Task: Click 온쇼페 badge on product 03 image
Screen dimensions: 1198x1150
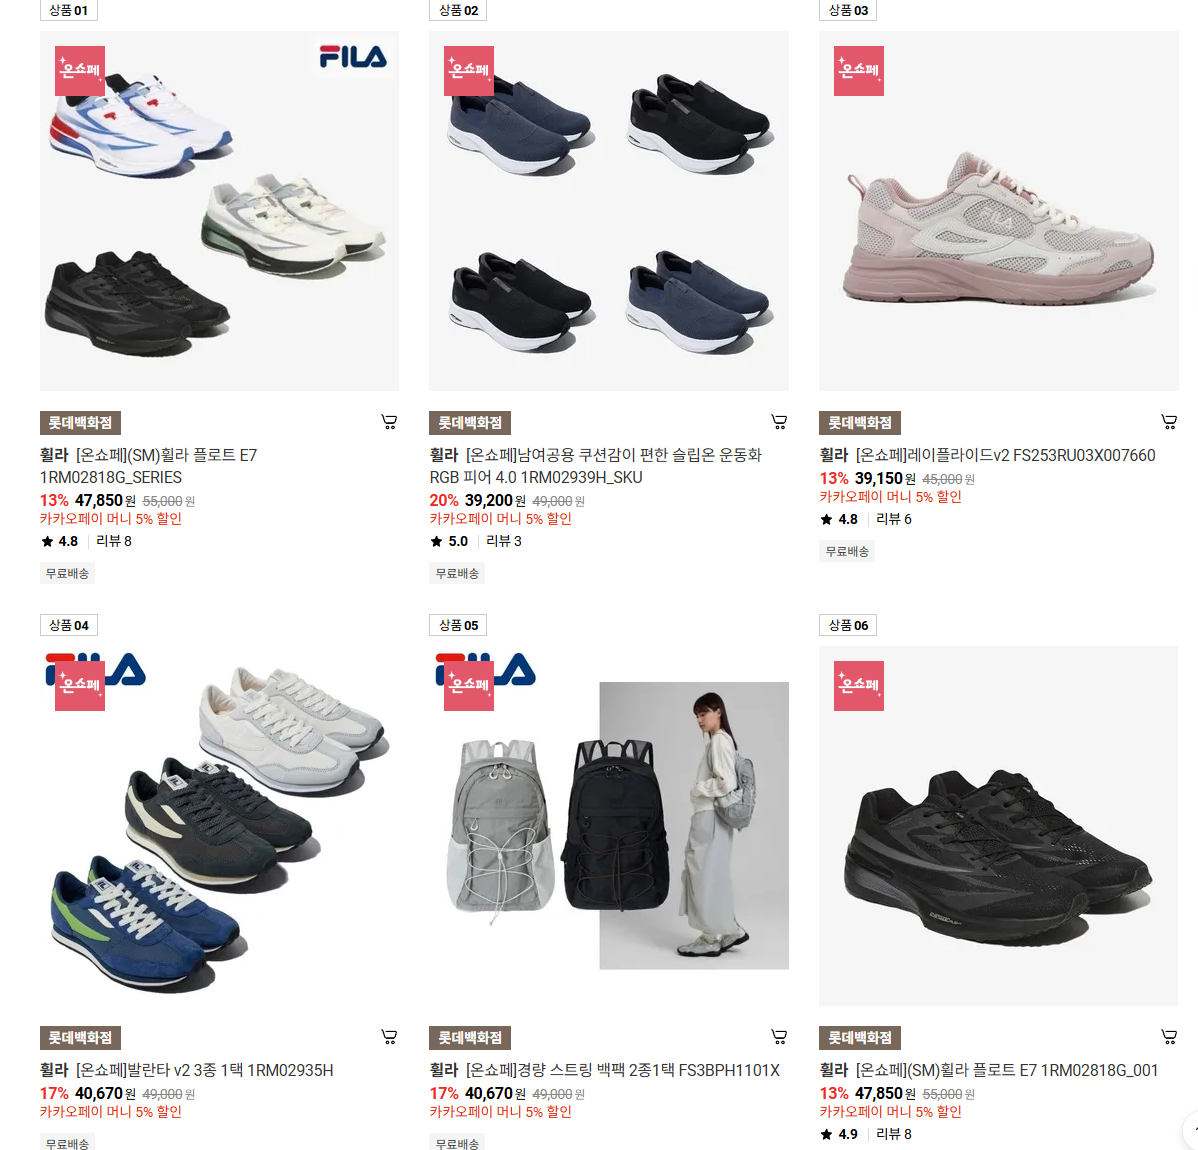Action: click(x=858, y=71)
